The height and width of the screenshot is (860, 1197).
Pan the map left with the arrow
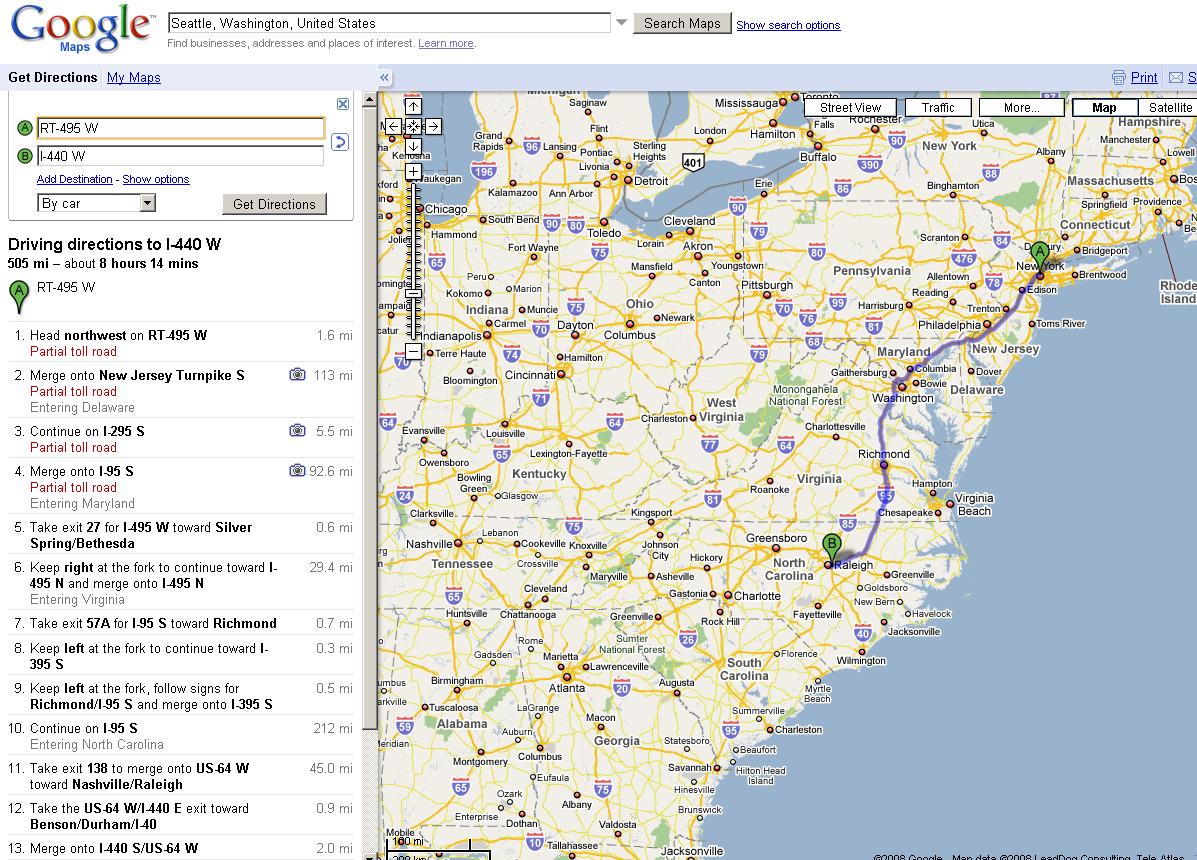click(394, 126)
